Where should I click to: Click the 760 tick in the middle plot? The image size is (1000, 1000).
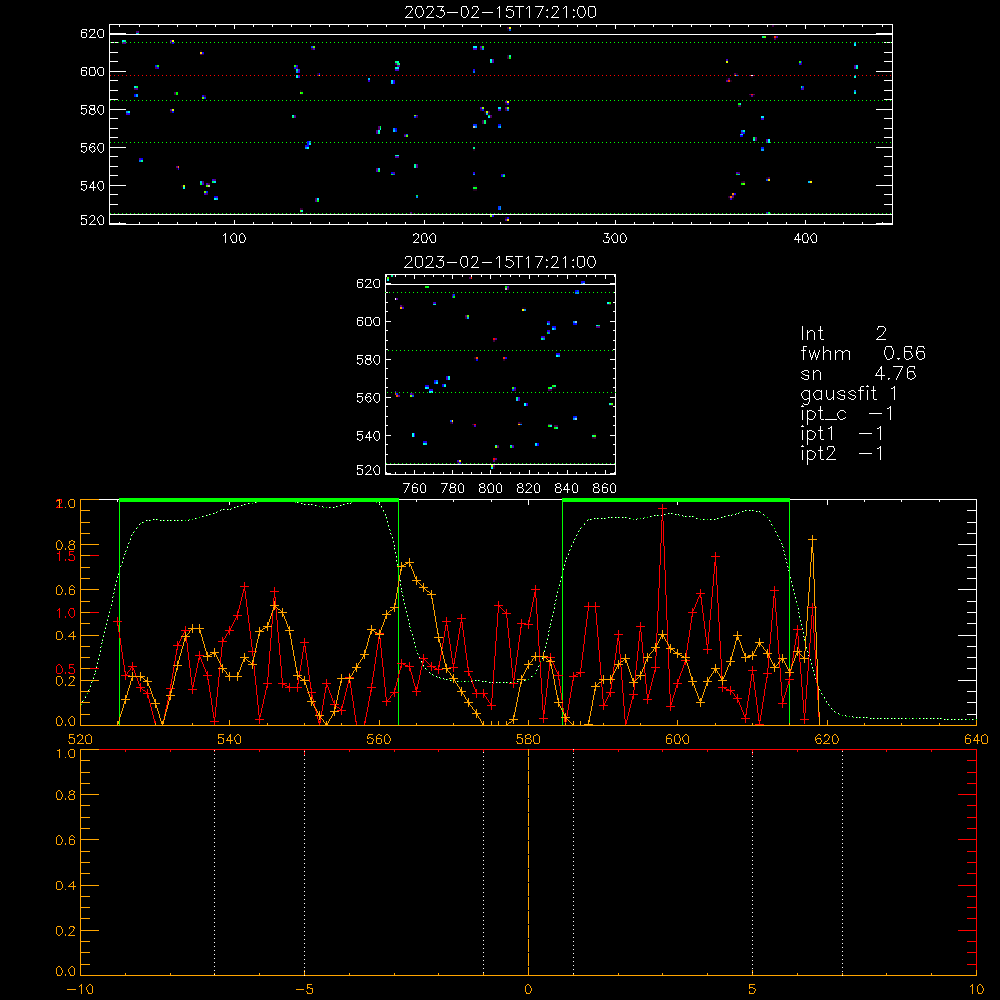coord(415,489)
